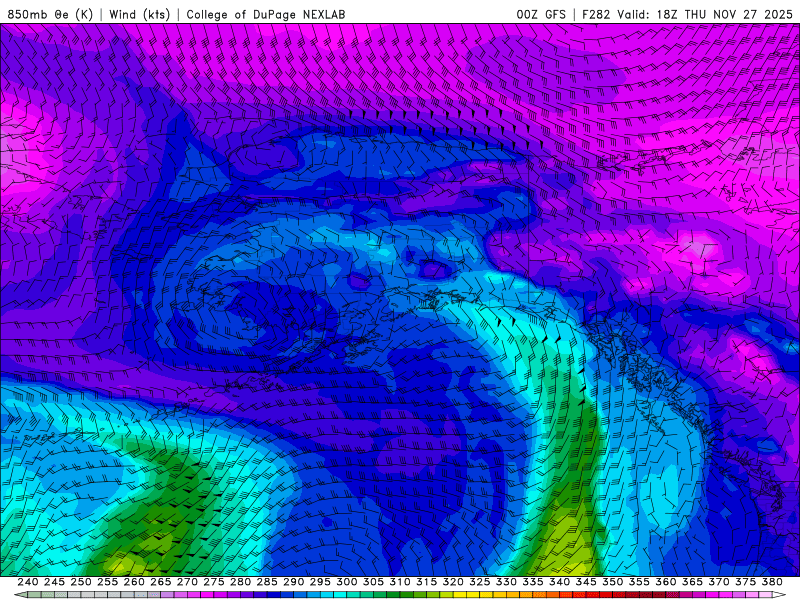Click the 315 color scale label

[x=427, y=582]
